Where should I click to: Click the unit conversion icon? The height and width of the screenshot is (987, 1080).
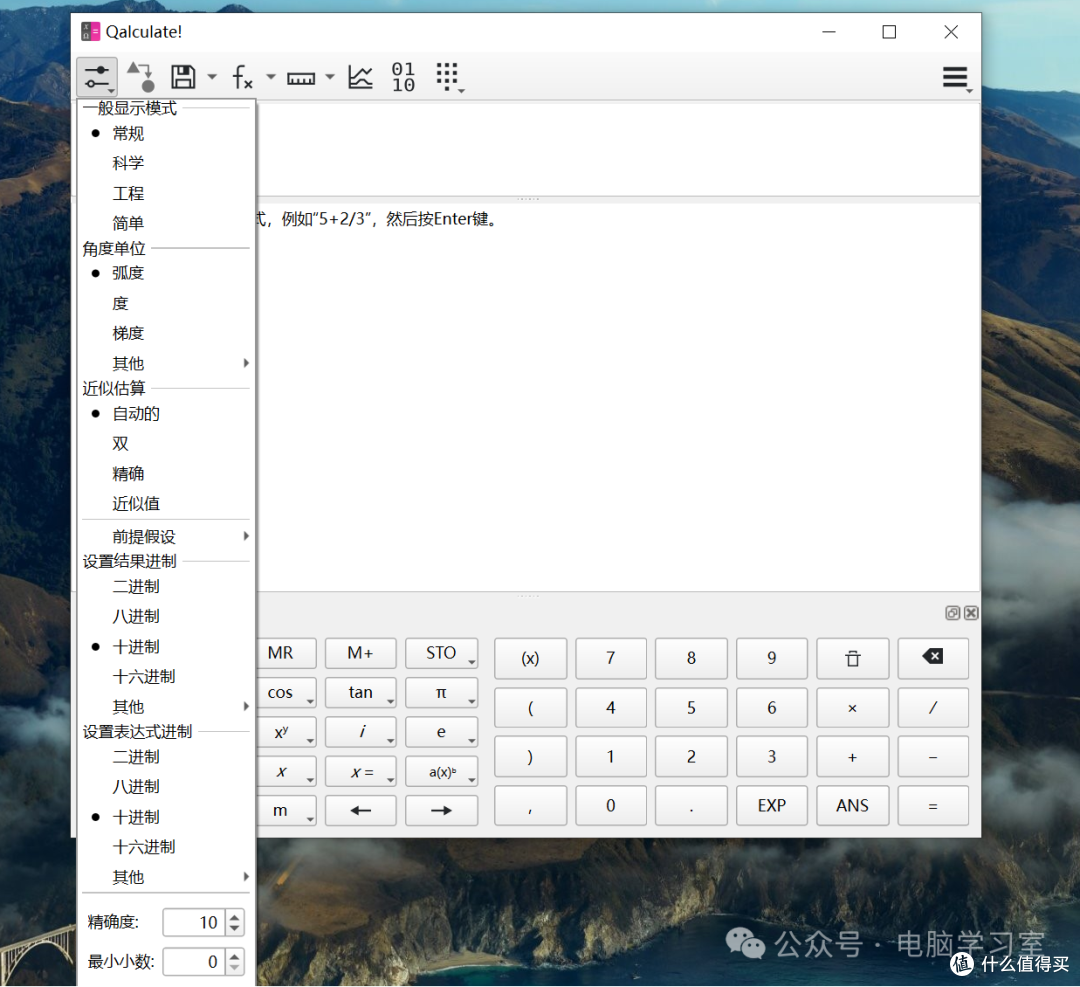pyautogui.click(x=141, y=76)
